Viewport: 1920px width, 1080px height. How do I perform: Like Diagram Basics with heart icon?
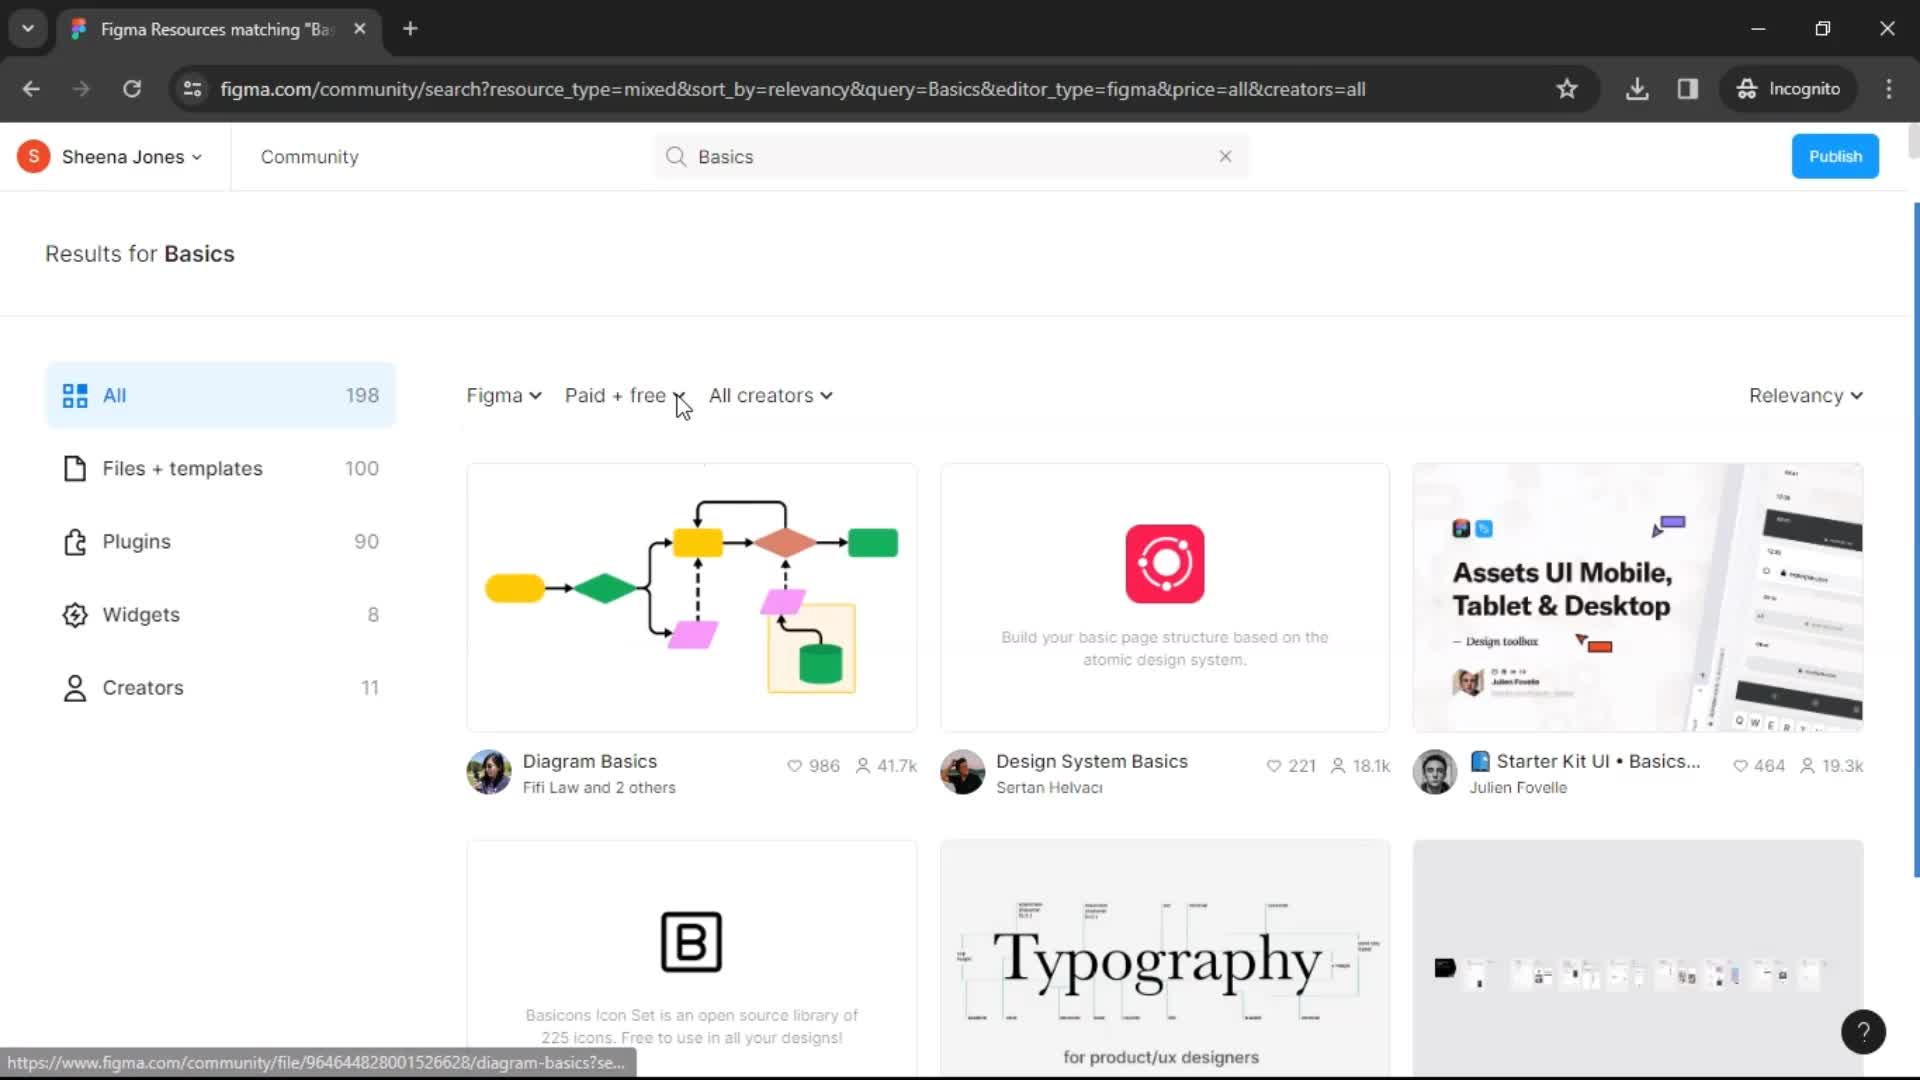coord(794,766)
